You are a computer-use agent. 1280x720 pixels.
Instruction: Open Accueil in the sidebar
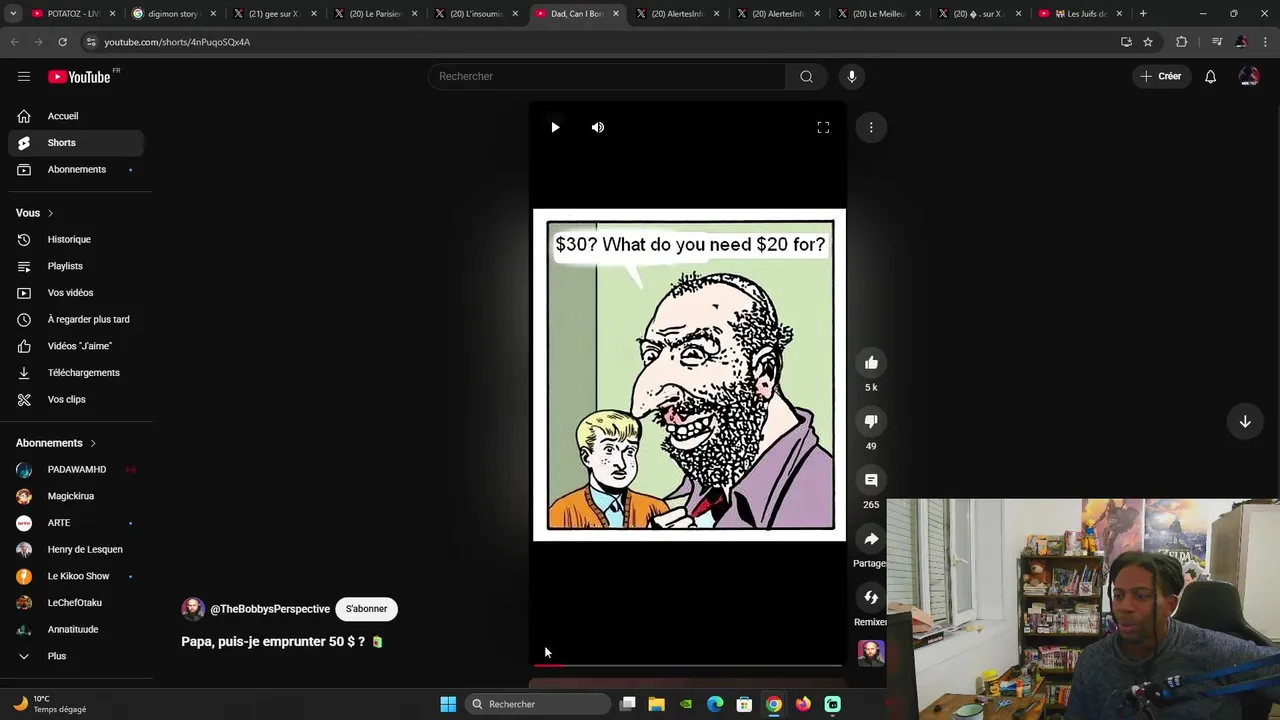(76, 116)
